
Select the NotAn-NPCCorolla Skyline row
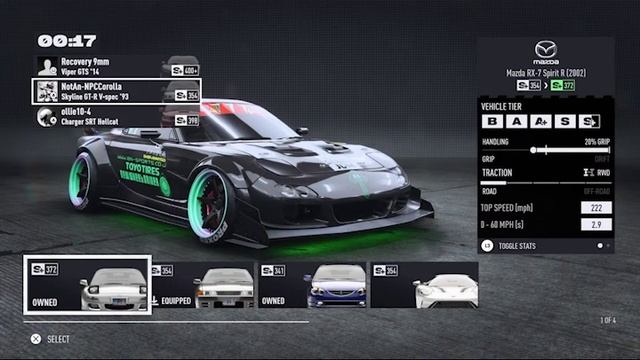(x=117, y=91)
